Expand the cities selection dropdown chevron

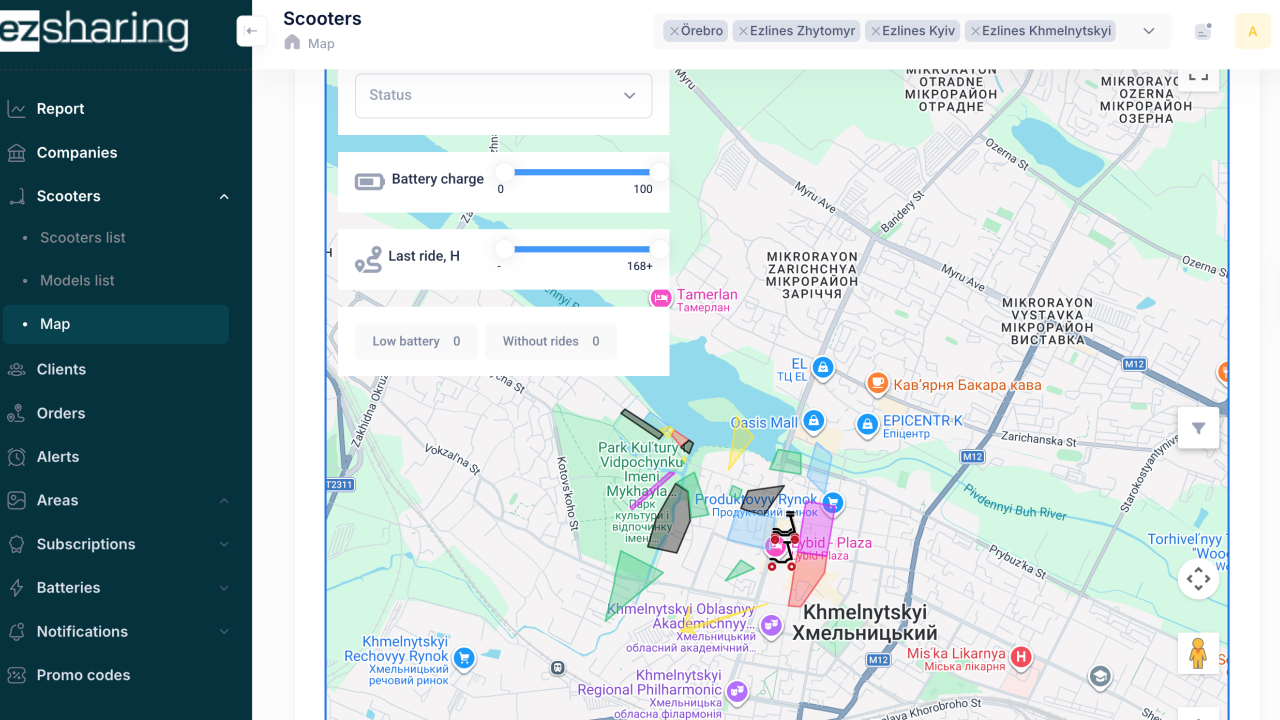1147,31
